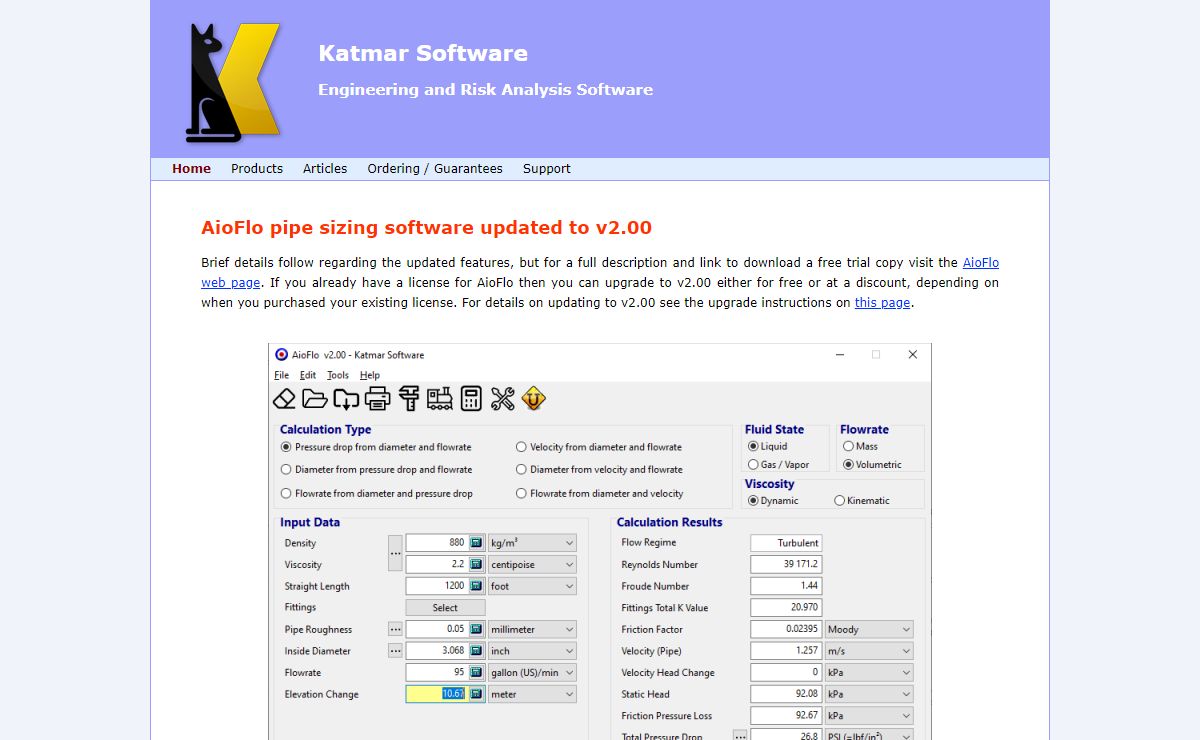The width and height of the screenshot is (1200, 740).
Task: Go to the Products page
Action: pos(257,169)
